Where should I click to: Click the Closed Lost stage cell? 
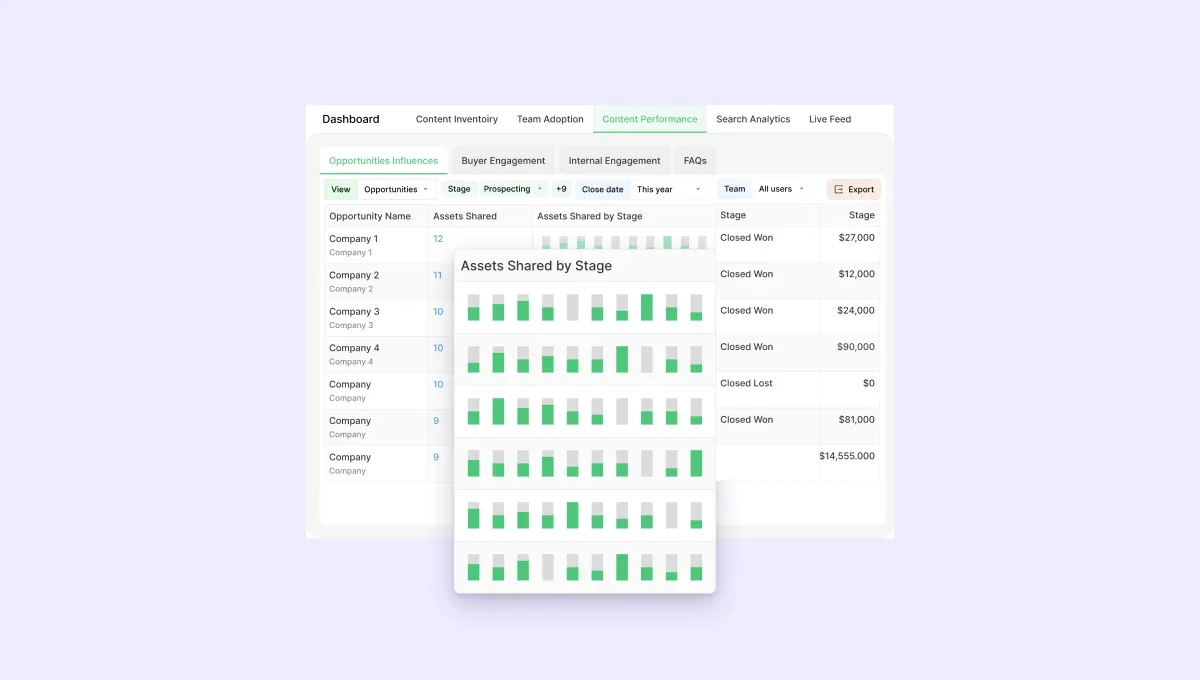tap(746, 383)
